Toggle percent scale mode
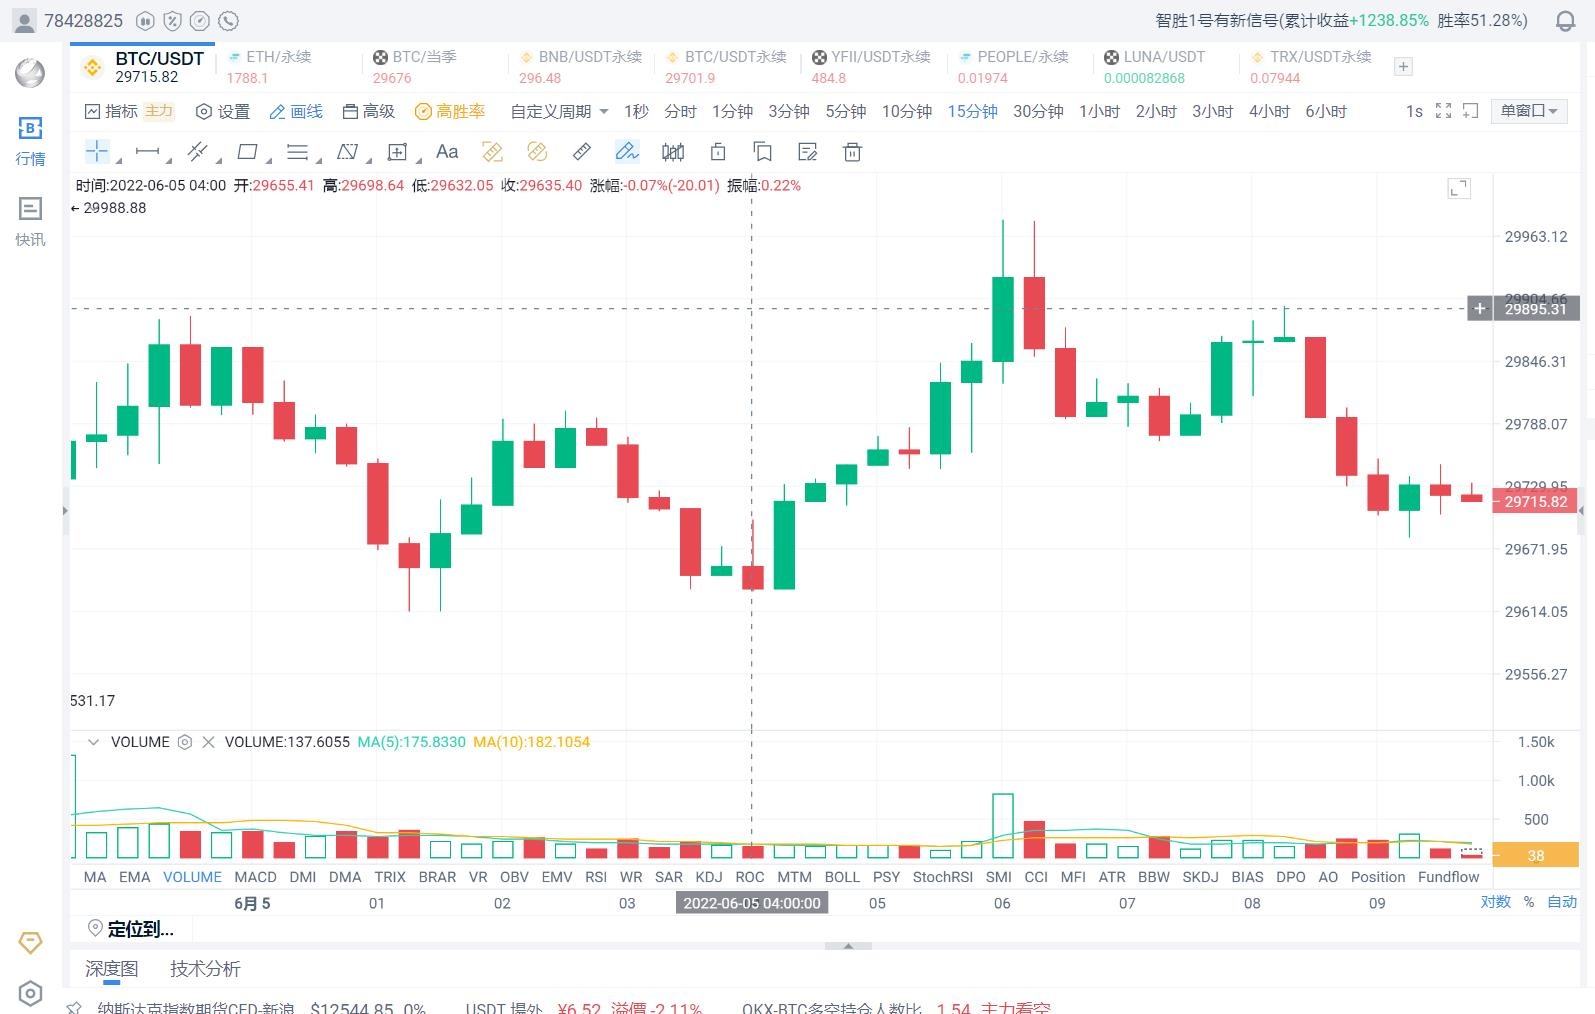 pyautogui.click(x=1528, y=902)
